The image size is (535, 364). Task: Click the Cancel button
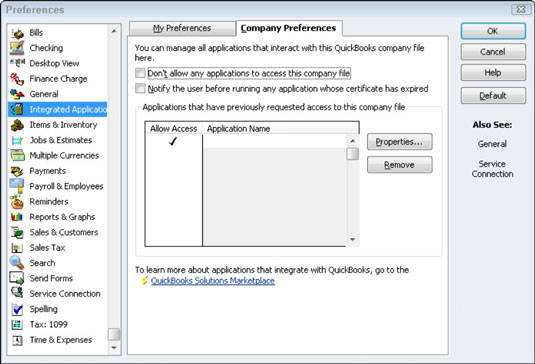tap(493, 52)
